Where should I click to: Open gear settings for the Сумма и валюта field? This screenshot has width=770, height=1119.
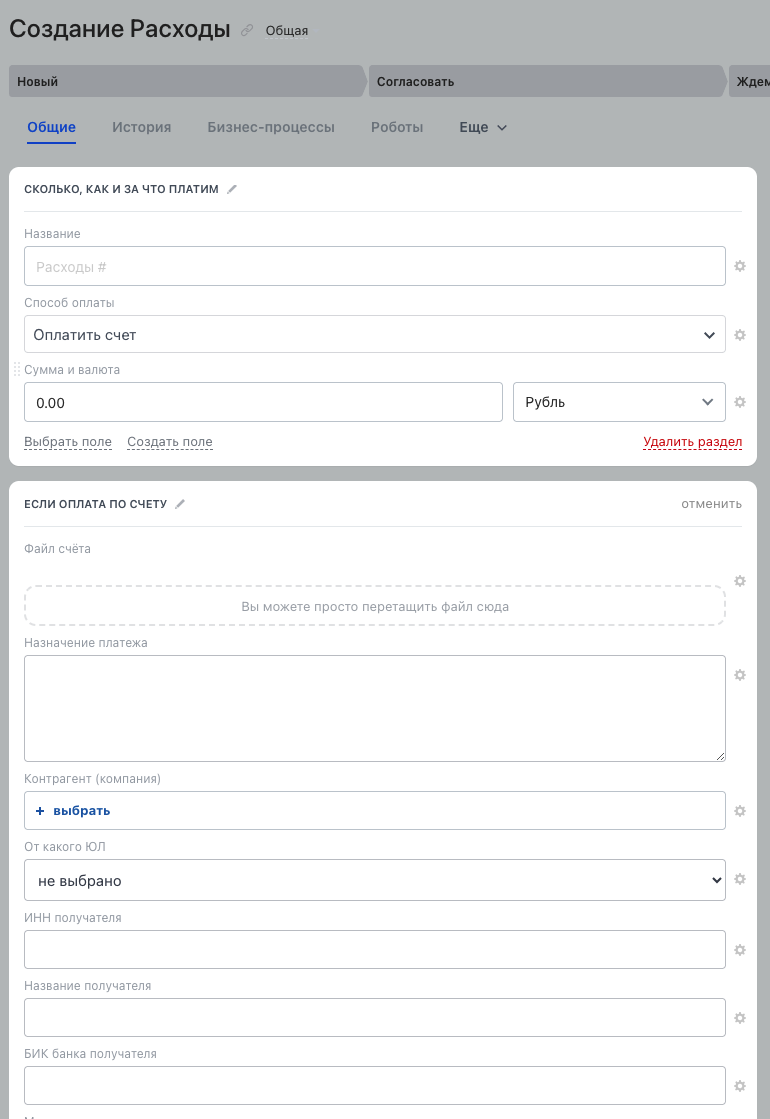740,402
